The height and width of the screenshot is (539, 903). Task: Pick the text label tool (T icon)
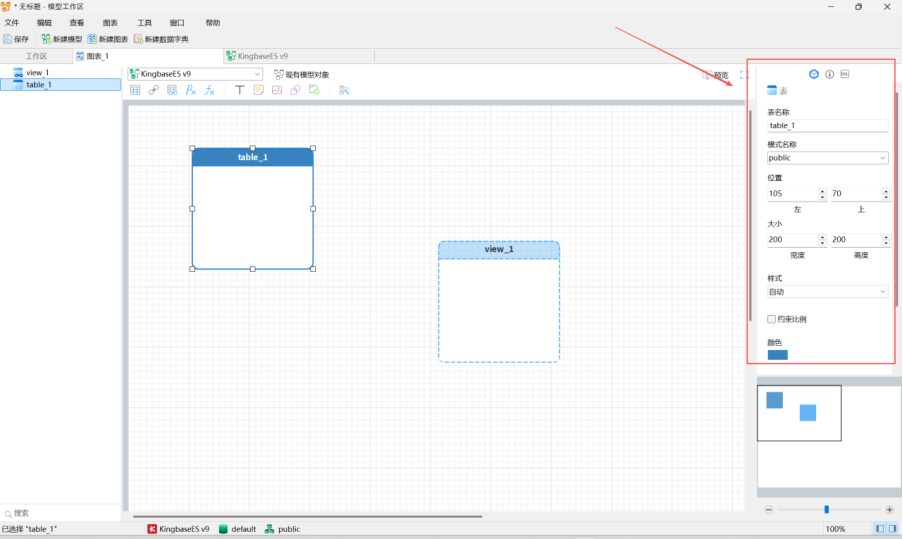tap(239, 90)
